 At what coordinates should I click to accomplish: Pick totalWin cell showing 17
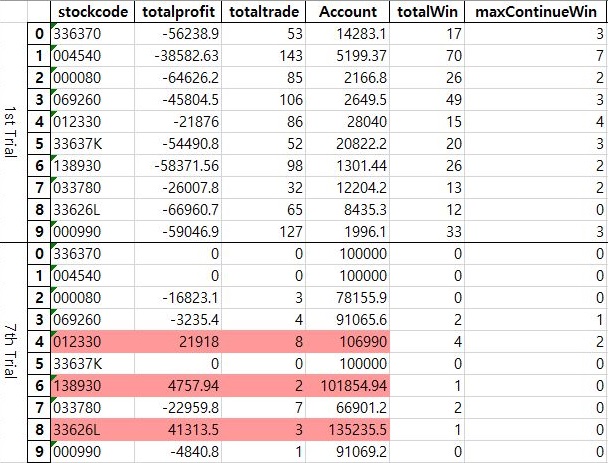[427, 34]
